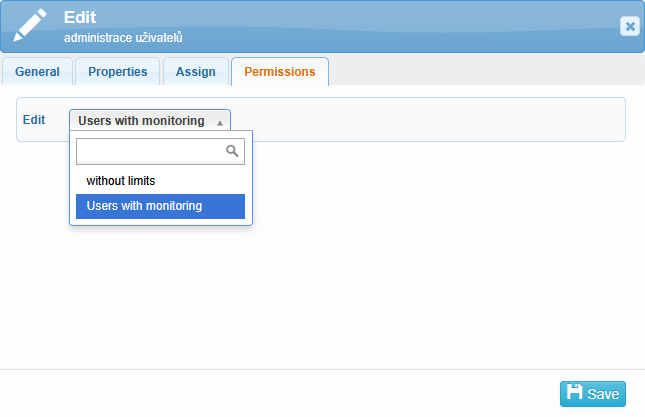The image size is (645, 417).
Task: Collapse dropdown using the small arrow
Action: (220, 122)
